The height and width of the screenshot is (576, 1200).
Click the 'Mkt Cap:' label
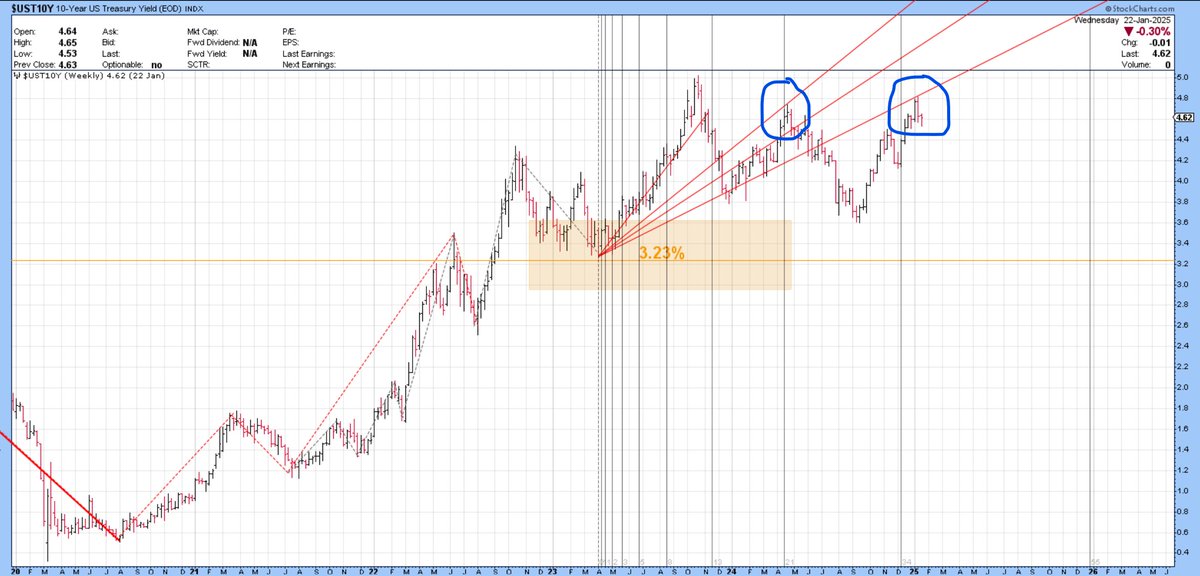tap(203, 32)
